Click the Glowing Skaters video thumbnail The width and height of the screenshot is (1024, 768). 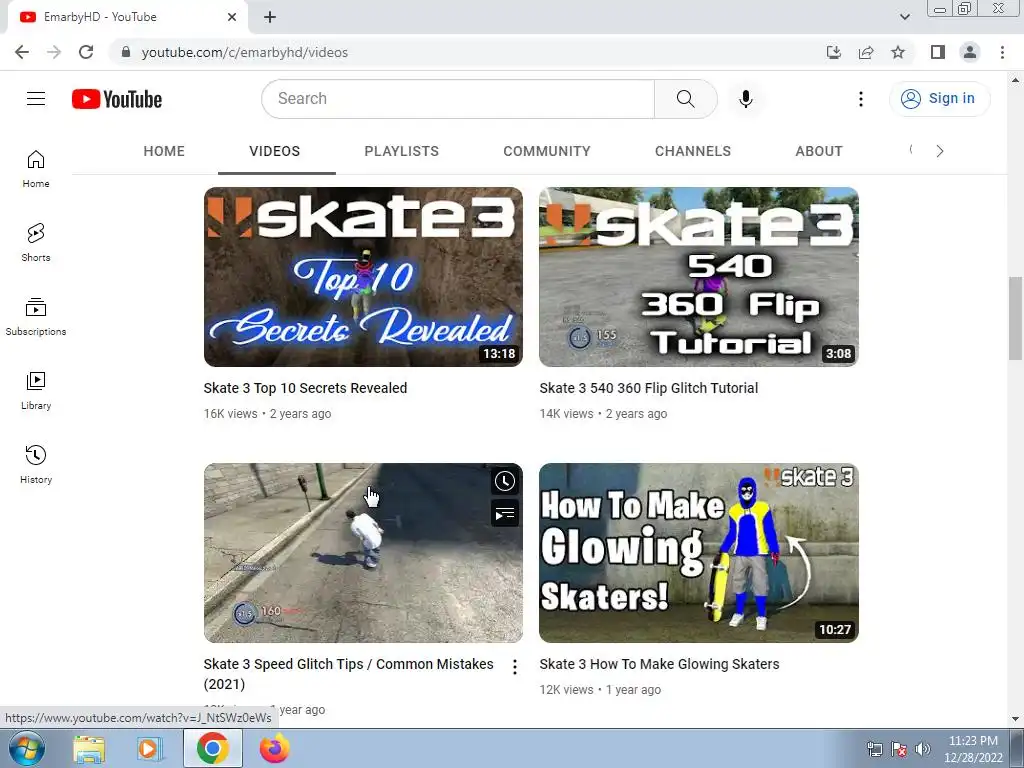tap(699, 553)
